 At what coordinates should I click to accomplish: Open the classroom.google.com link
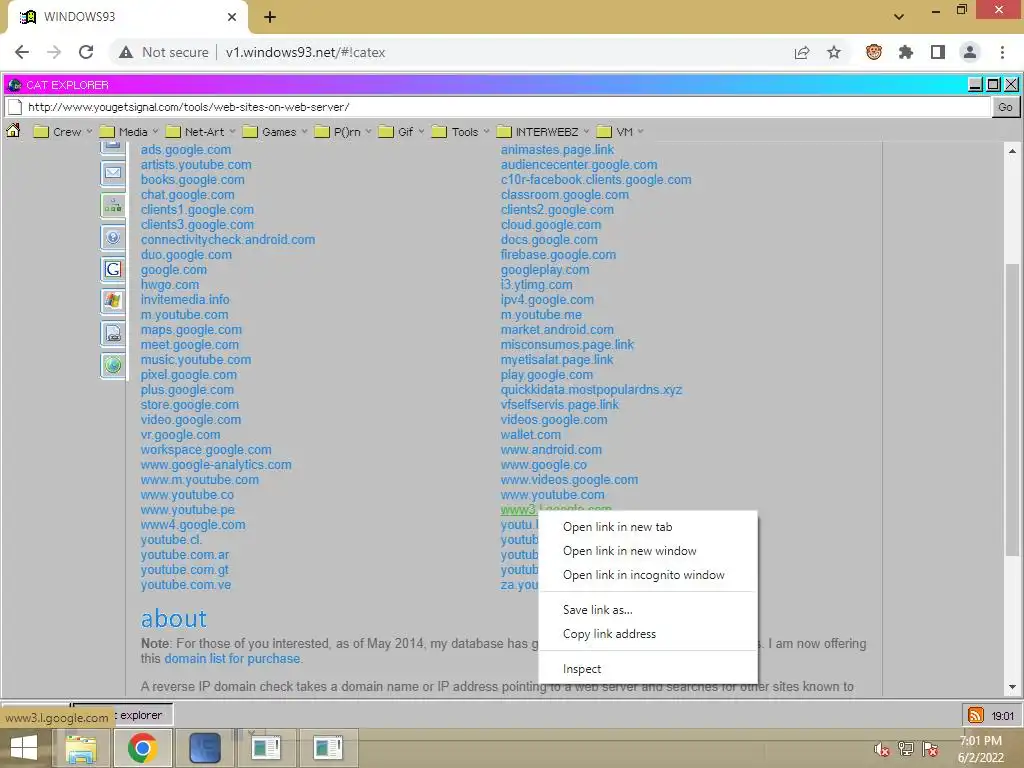[x=565, y=195]
